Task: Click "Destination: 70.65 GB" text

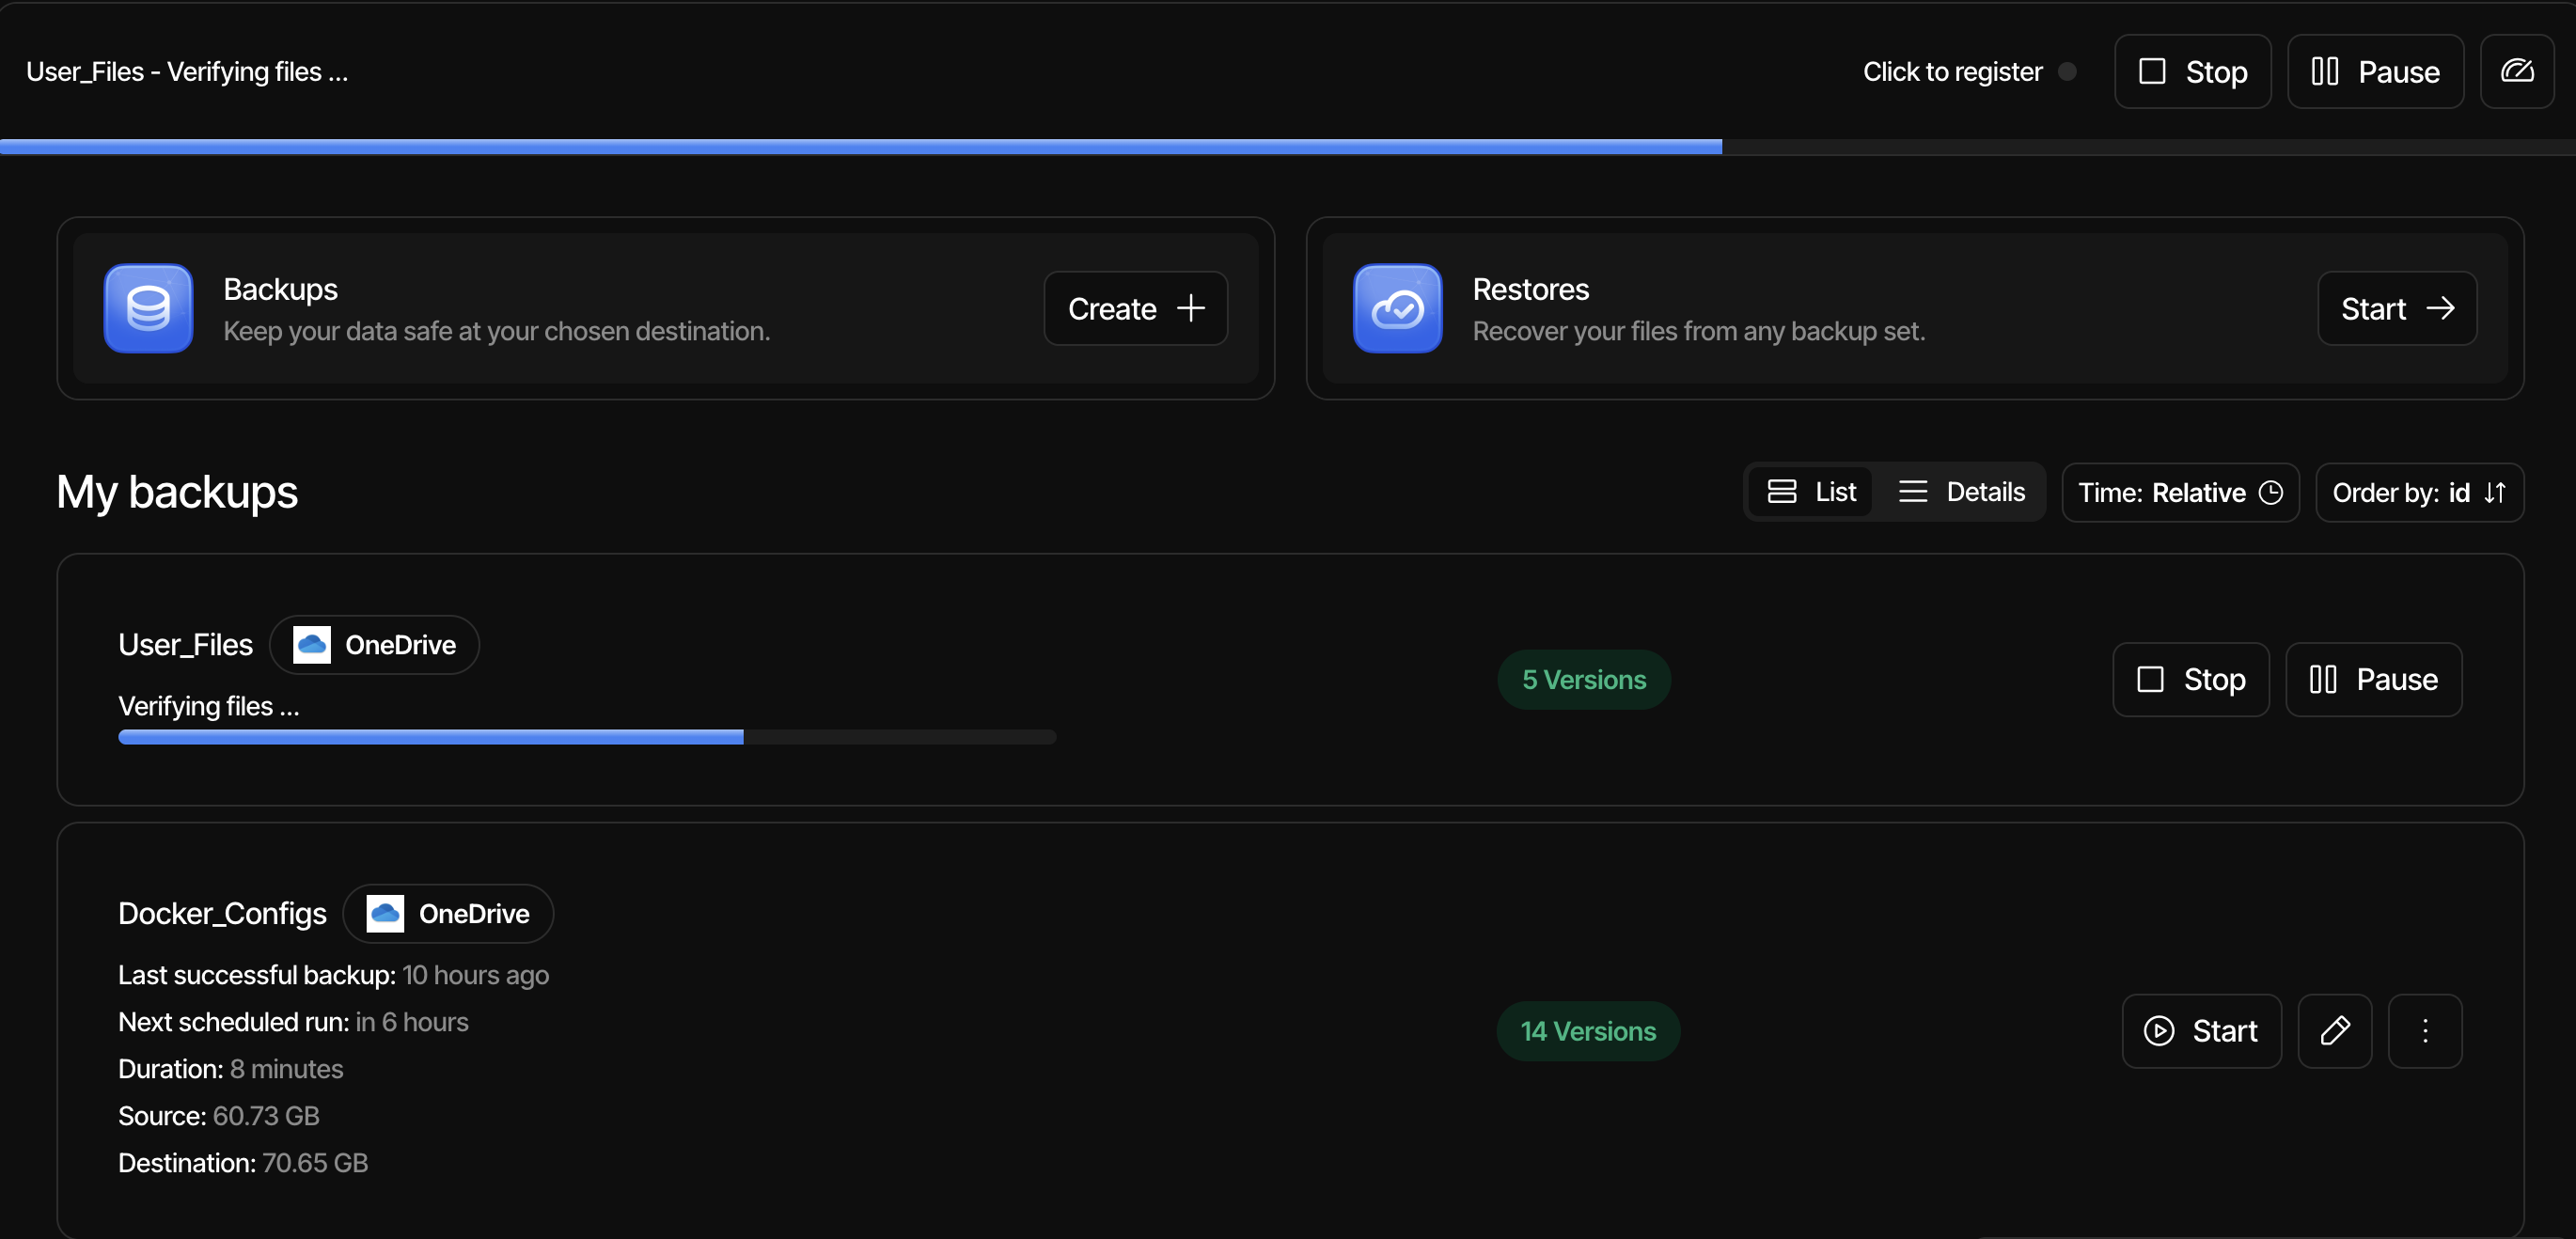Action: (243, 1163)
